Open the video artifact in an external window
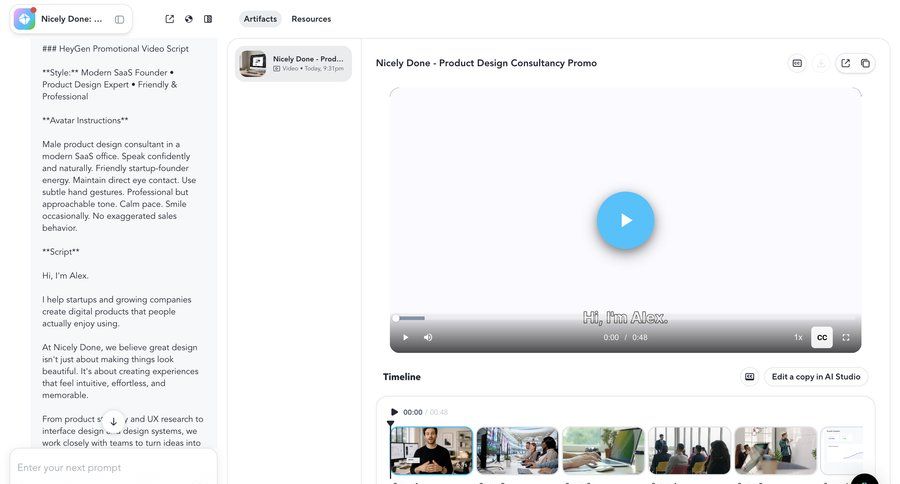Image resolution: width=900 pixels, height=484 pixels. (845, 63)
